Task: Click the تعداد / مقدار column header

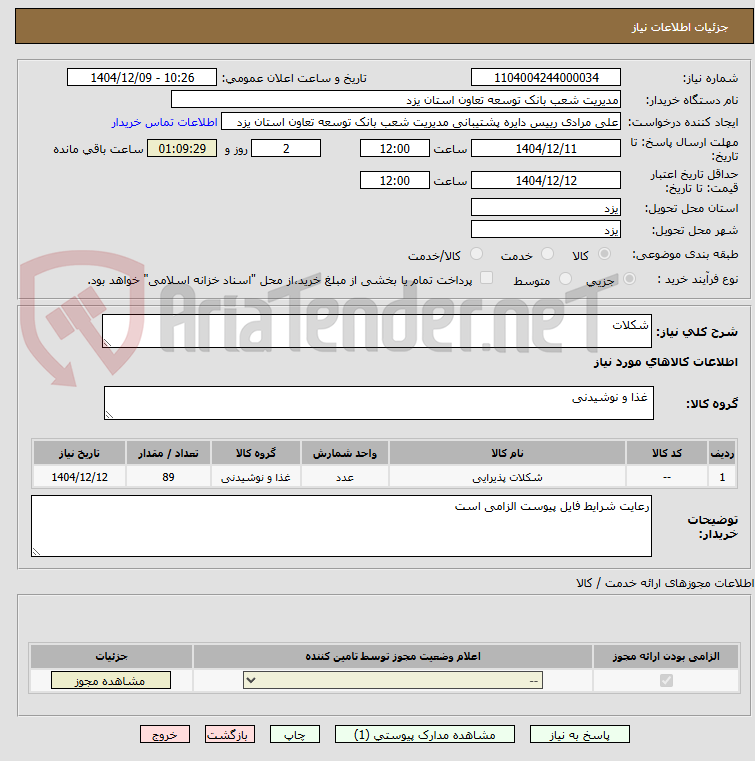Action: [x=168, y=453]
